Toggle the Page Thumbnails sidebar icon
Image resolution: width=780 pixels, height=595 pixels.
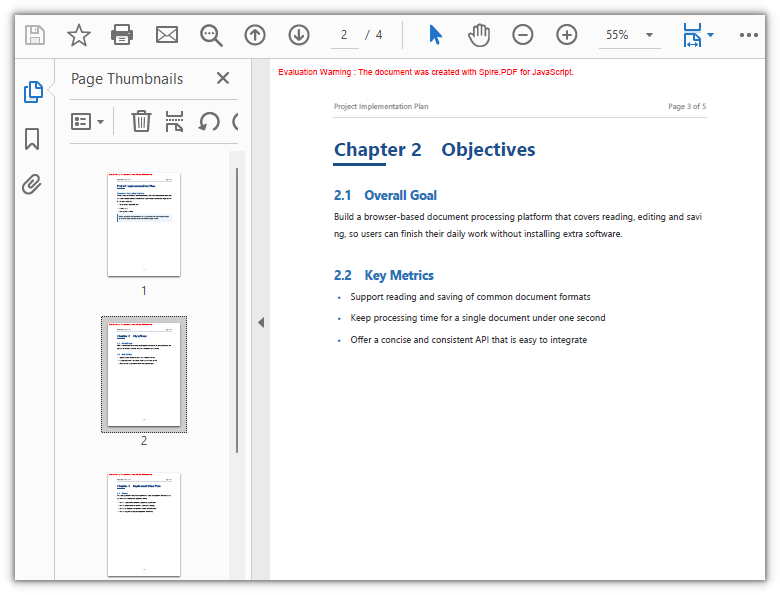click(33, 92)
